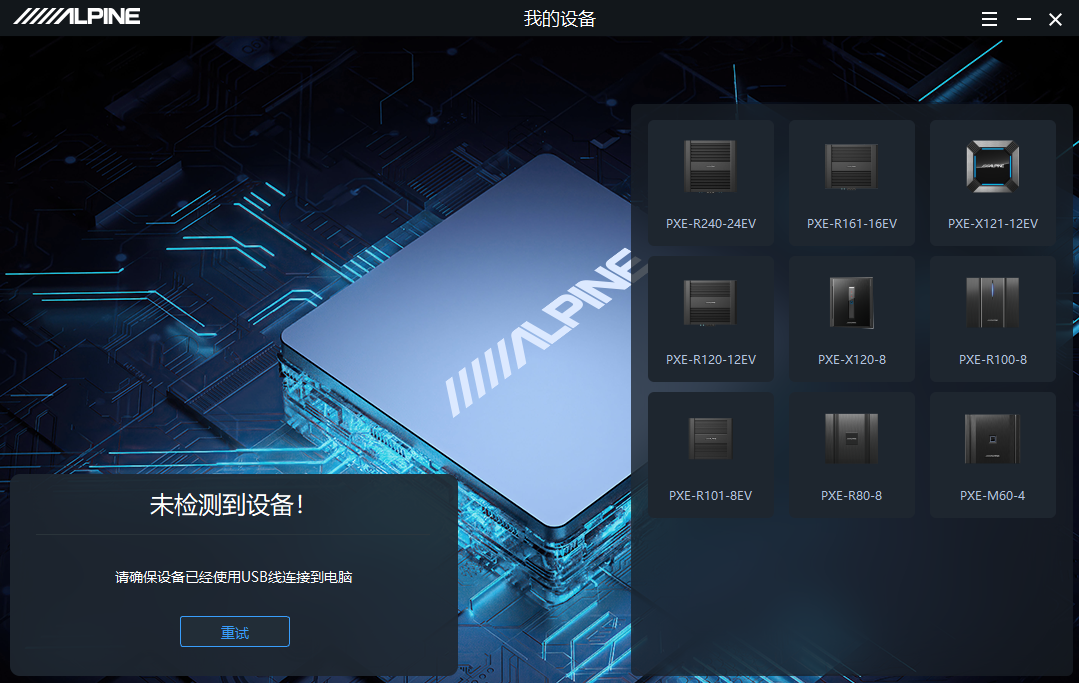Open the hamburger menu in title bar

989,19
